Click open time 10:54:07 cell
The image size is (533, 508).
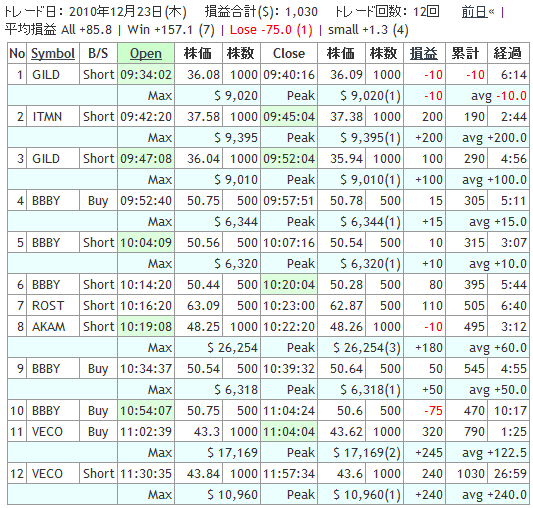[x=146, y=411]
